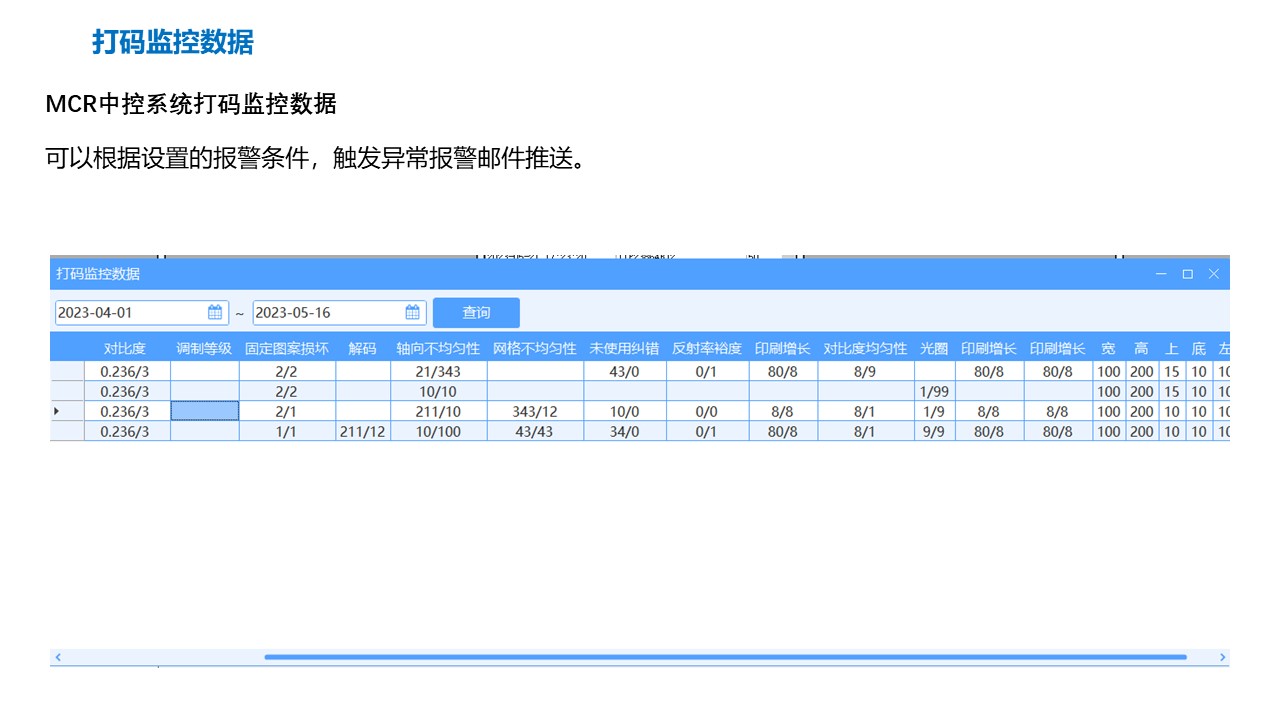Click the 未使用纠错 column header
The height and width of the screenshot is (720, 1280).
(x=624, y=348)
